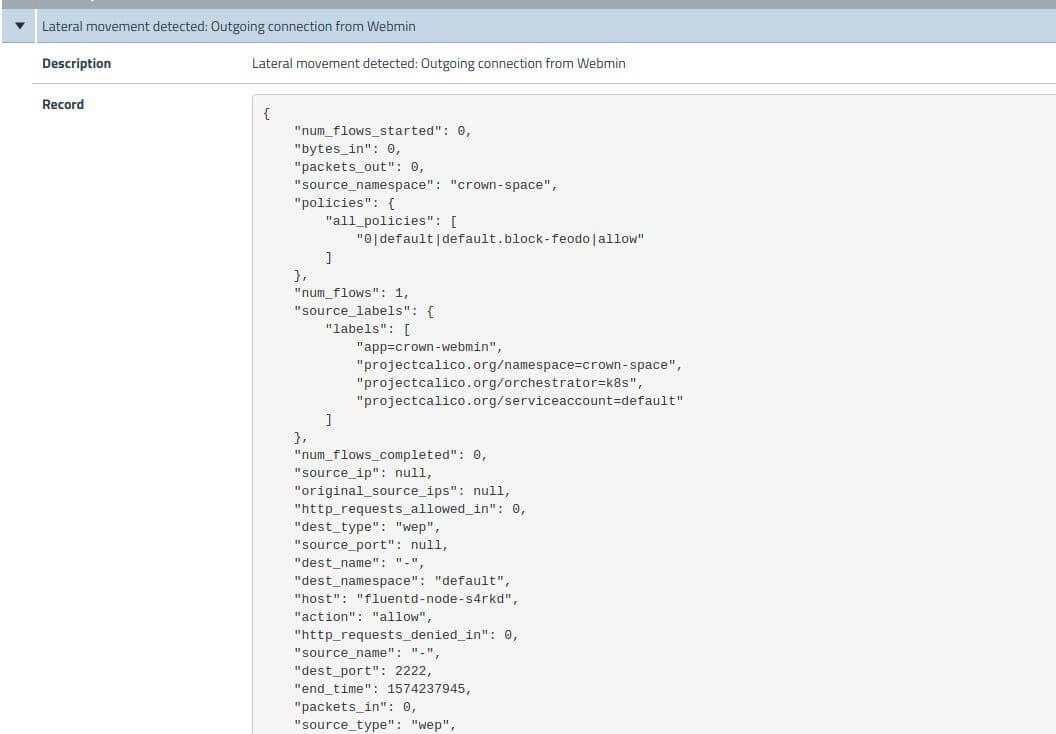Click the "http_requests_allowed_in": 0 line

(410, 509)
